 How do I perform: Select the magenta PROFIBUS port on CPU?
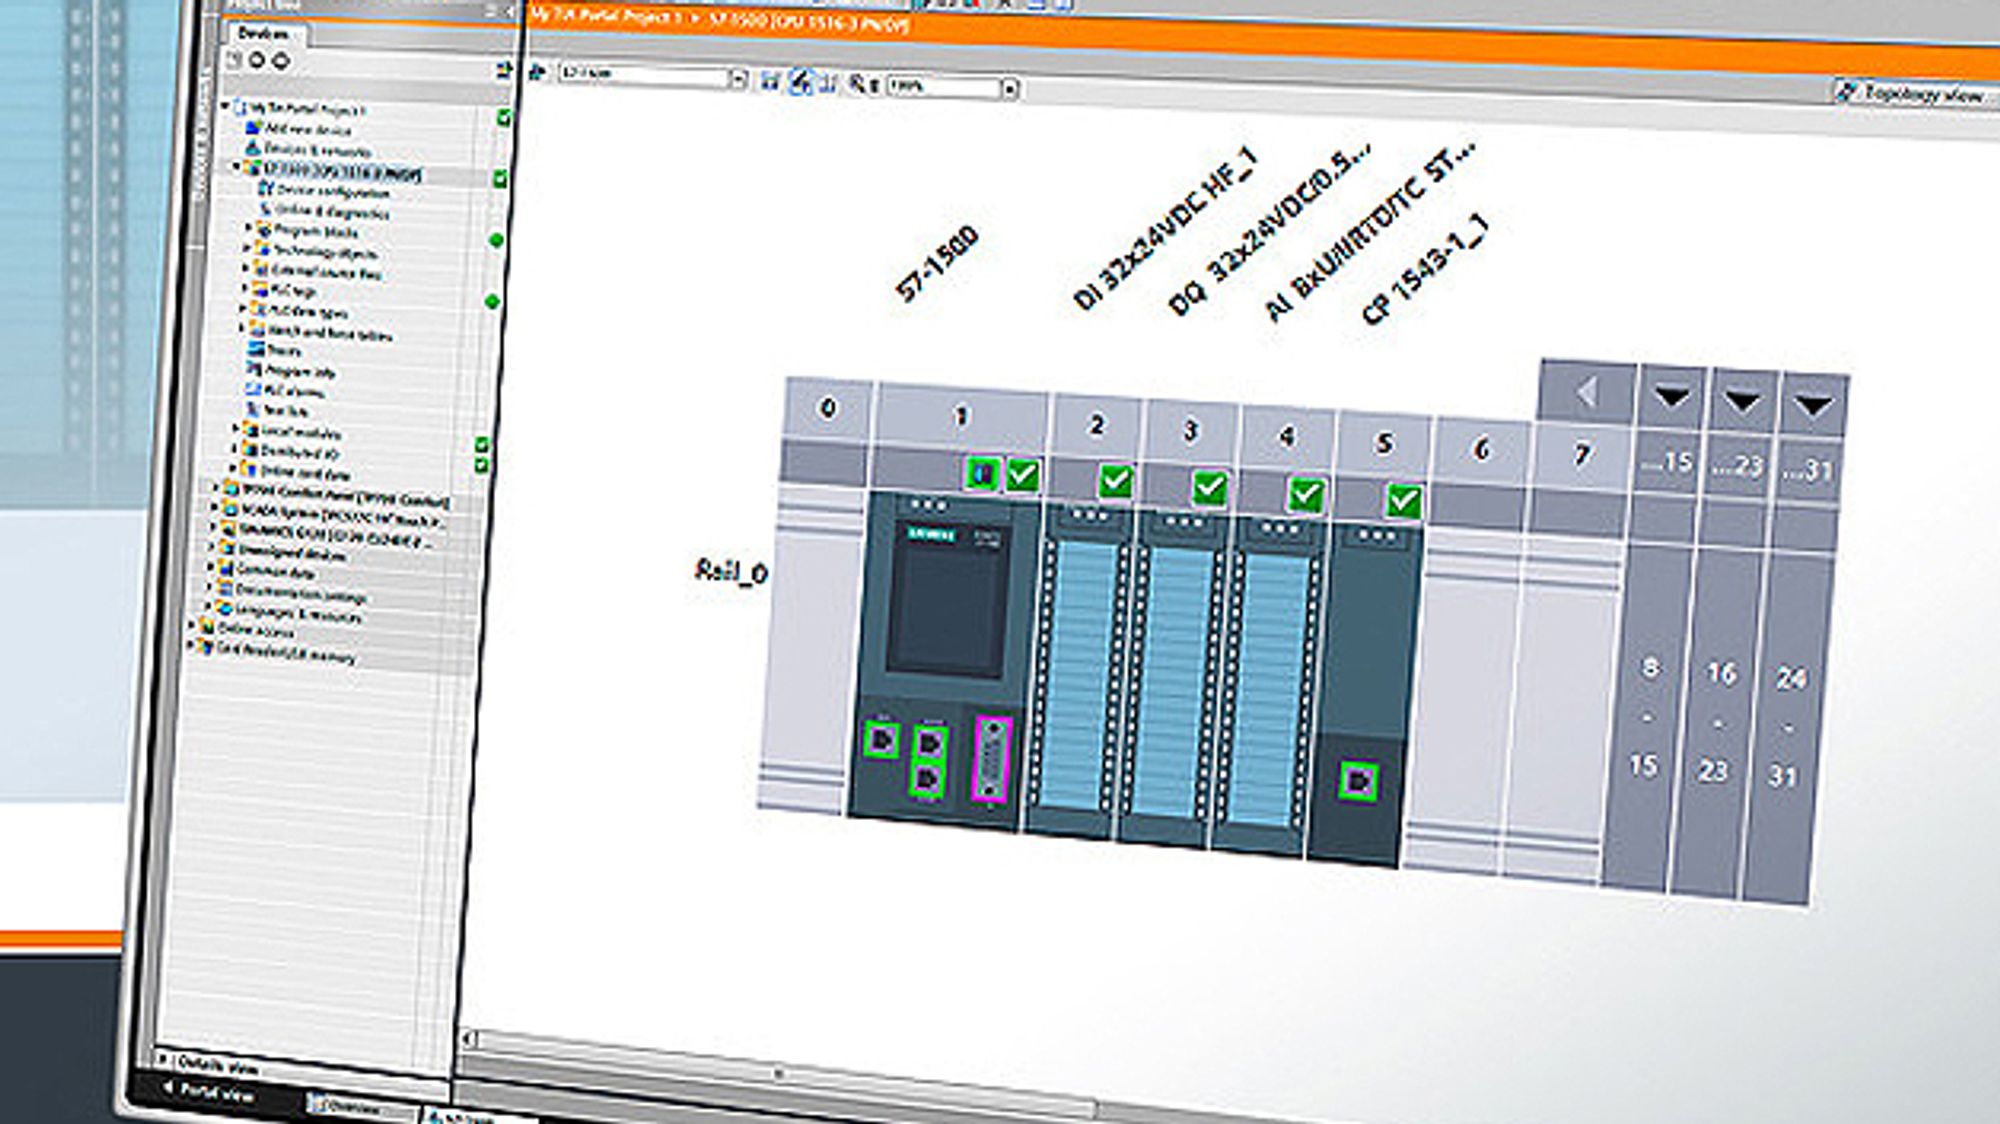click(993, 759)
